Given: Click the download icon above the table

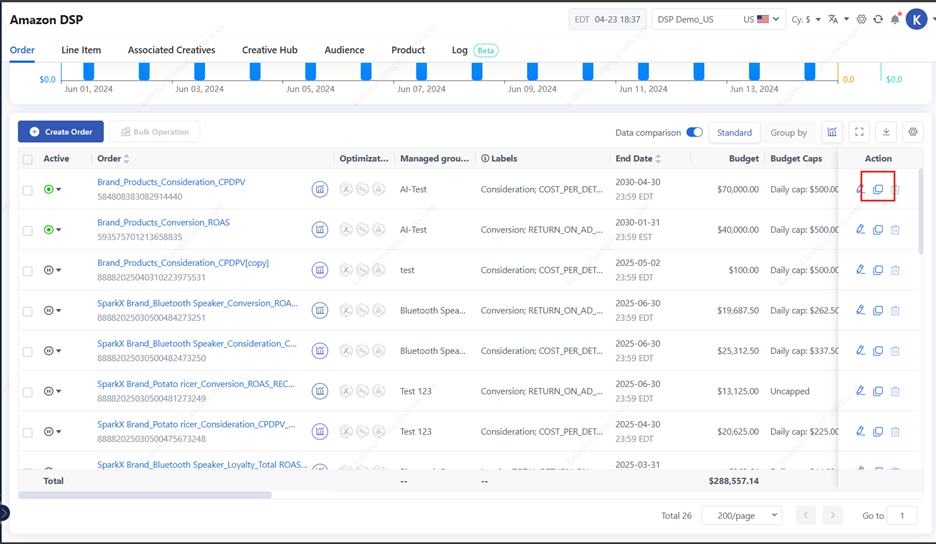Looking at the screenshot, I should pos(885,132).
